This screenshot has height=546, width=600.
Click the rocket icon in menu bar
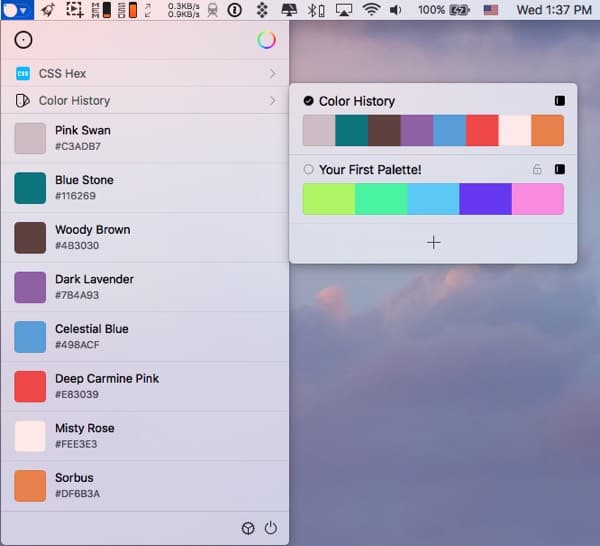click(48, 10)
